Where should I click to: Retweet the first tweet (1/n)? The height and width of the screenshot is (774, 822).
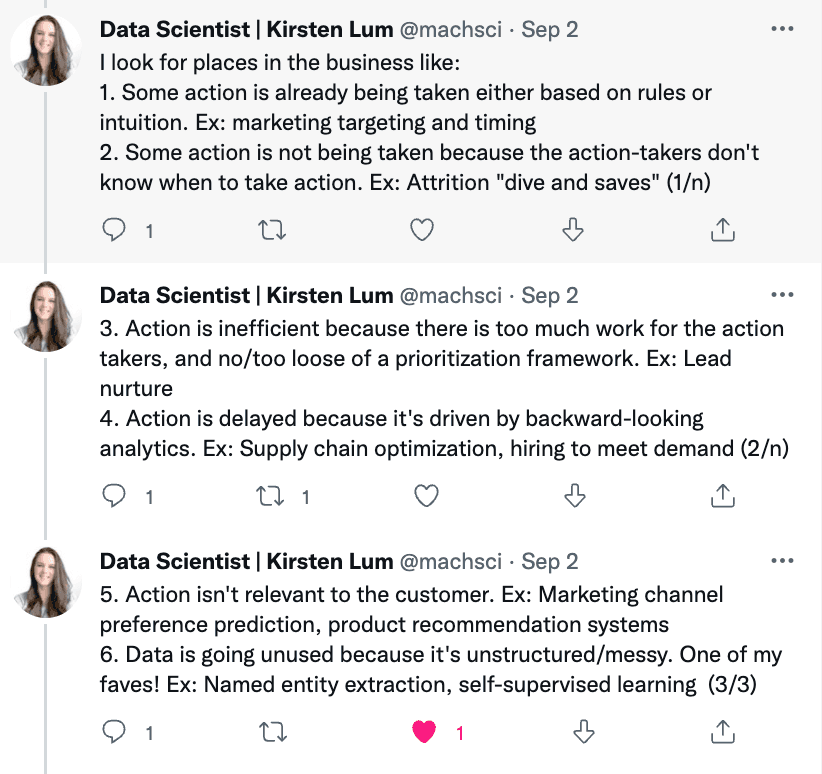click(271, 230)
